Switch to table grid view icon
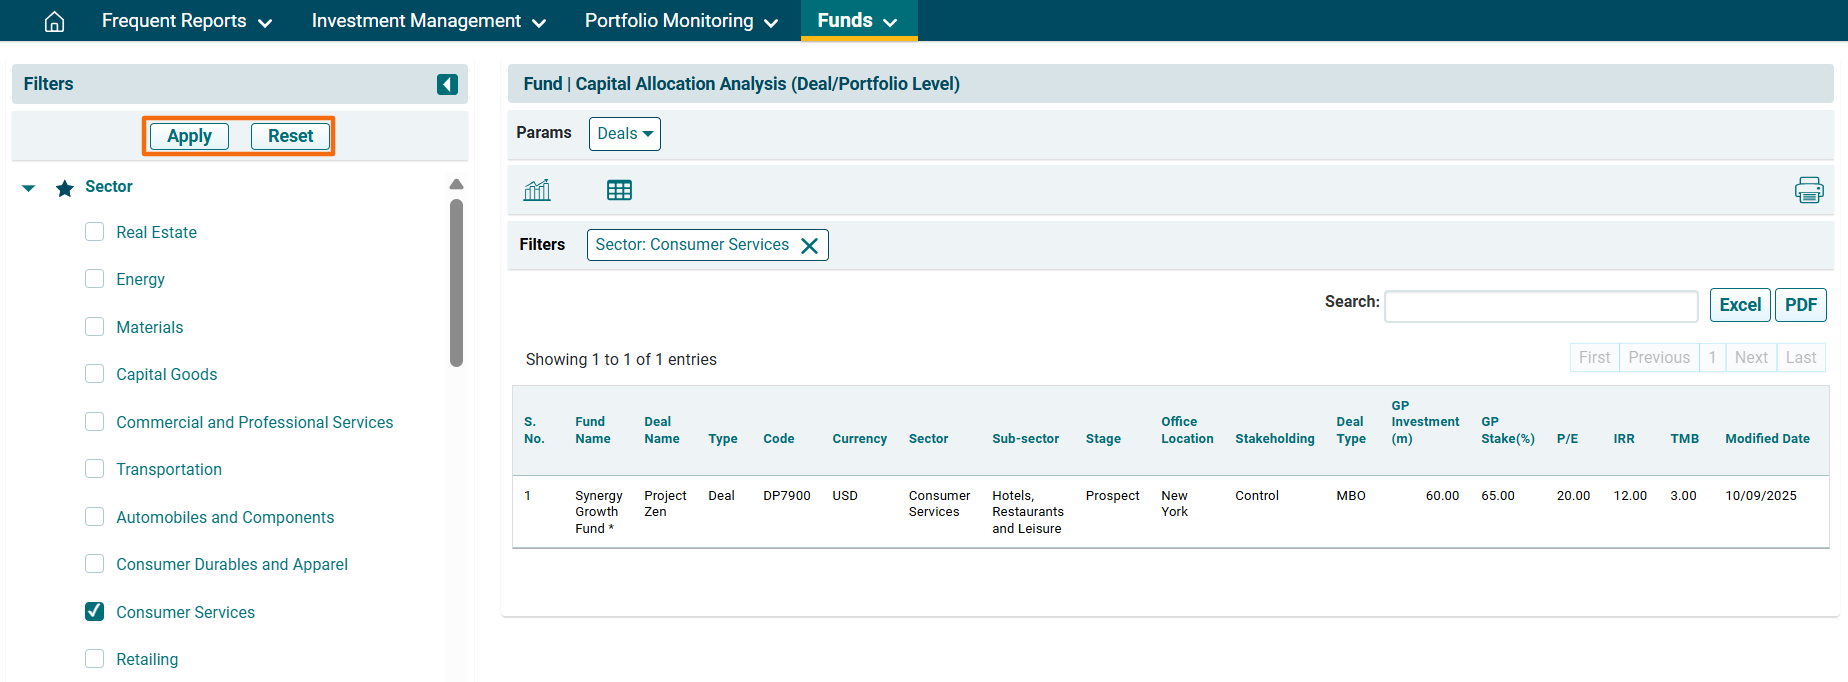Image resolution: width=1848 pixels, height=682 pixels. [619, 190]
